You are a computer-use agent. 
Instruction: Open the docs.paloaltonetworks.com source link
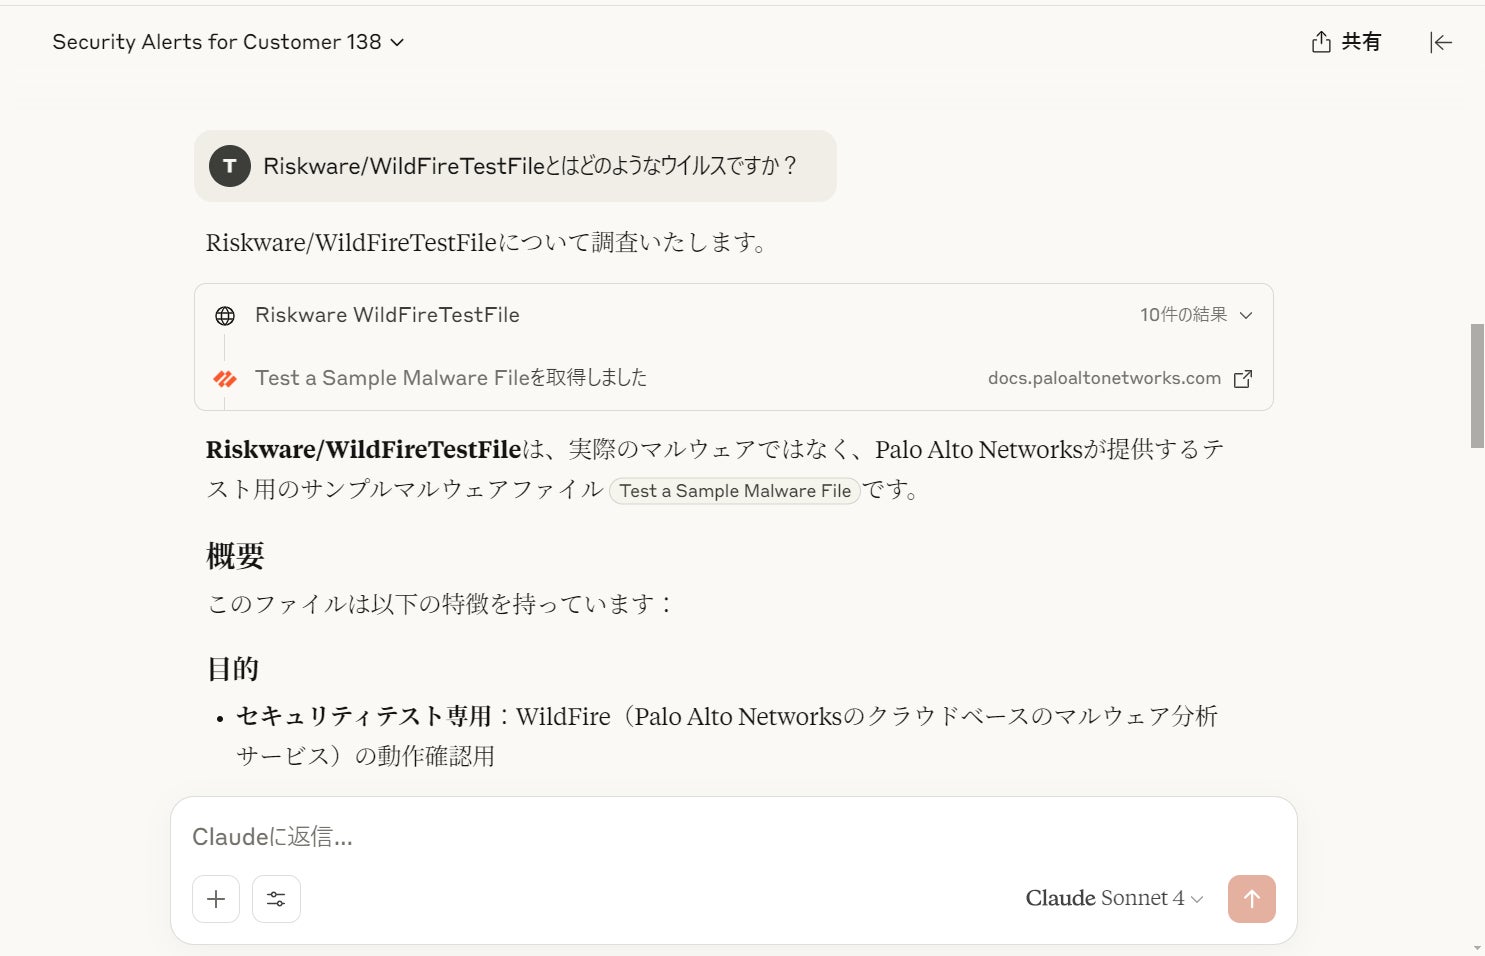click(x=1104, y=378)
